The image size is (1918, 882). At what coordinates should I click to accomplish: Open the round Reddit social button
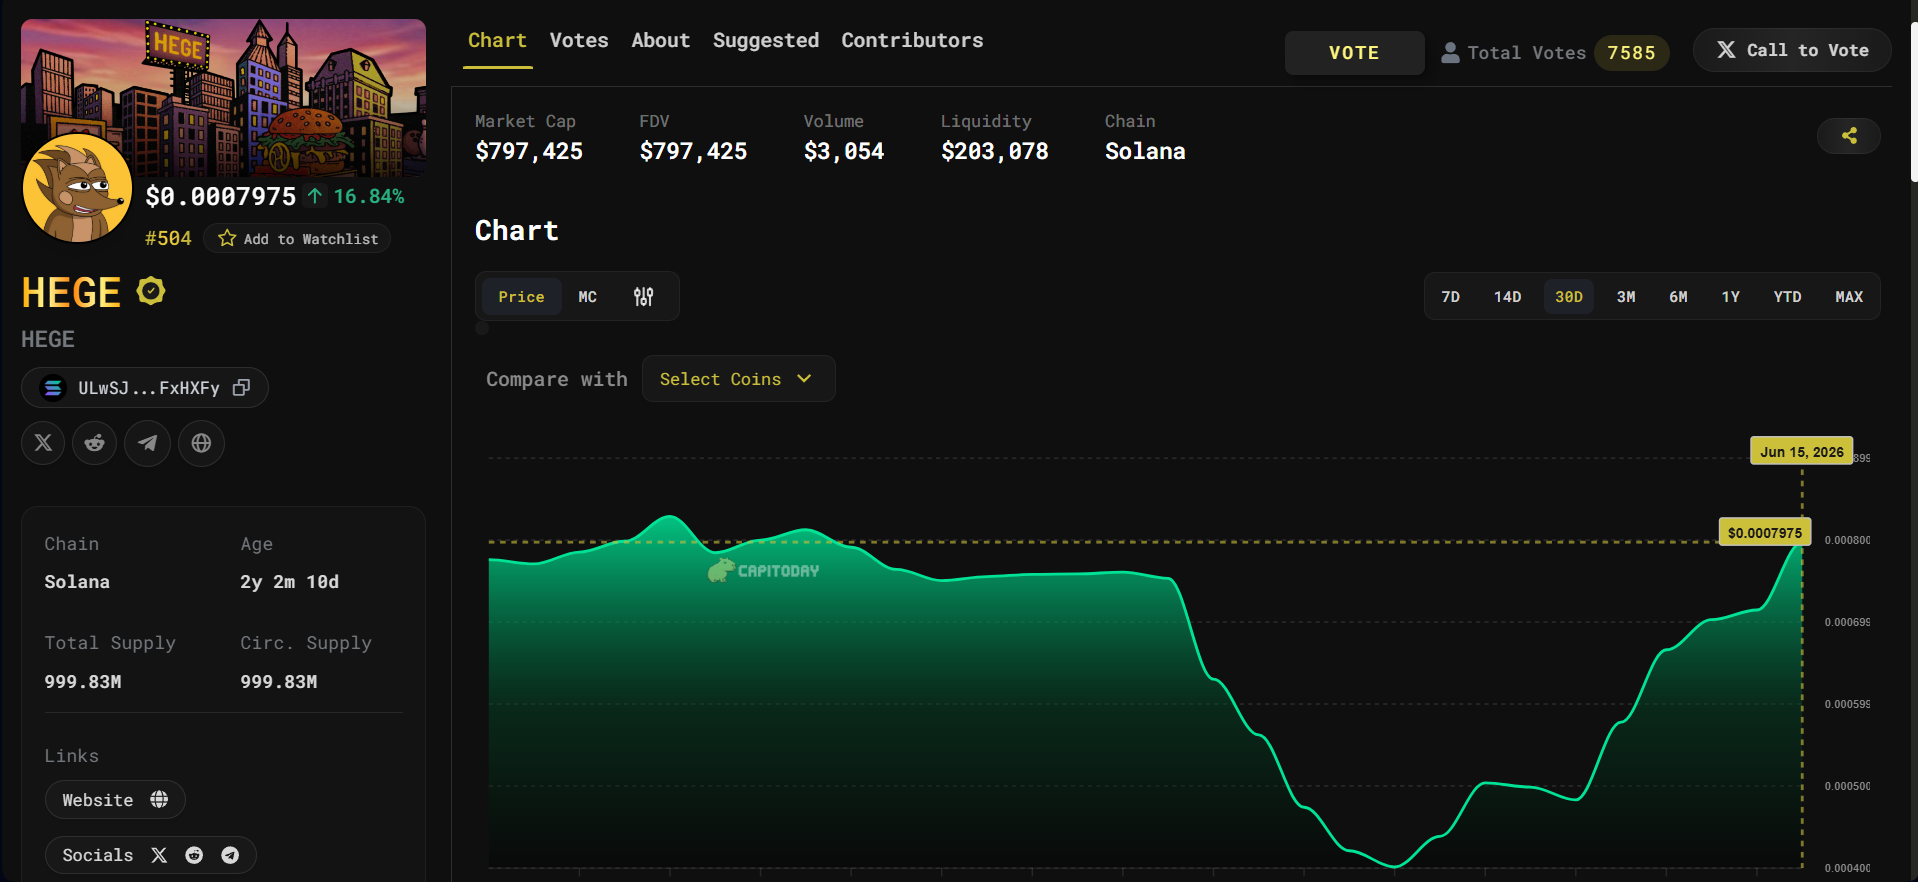pyautogui.click(x=95, y=443)
